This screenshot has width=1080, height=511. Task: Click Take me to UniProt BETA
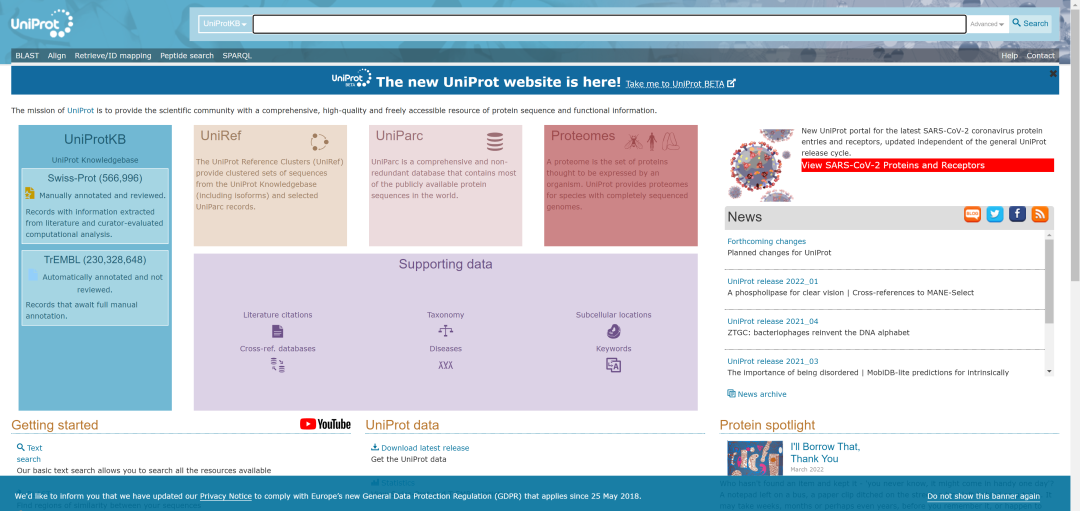tap(681, 83)
